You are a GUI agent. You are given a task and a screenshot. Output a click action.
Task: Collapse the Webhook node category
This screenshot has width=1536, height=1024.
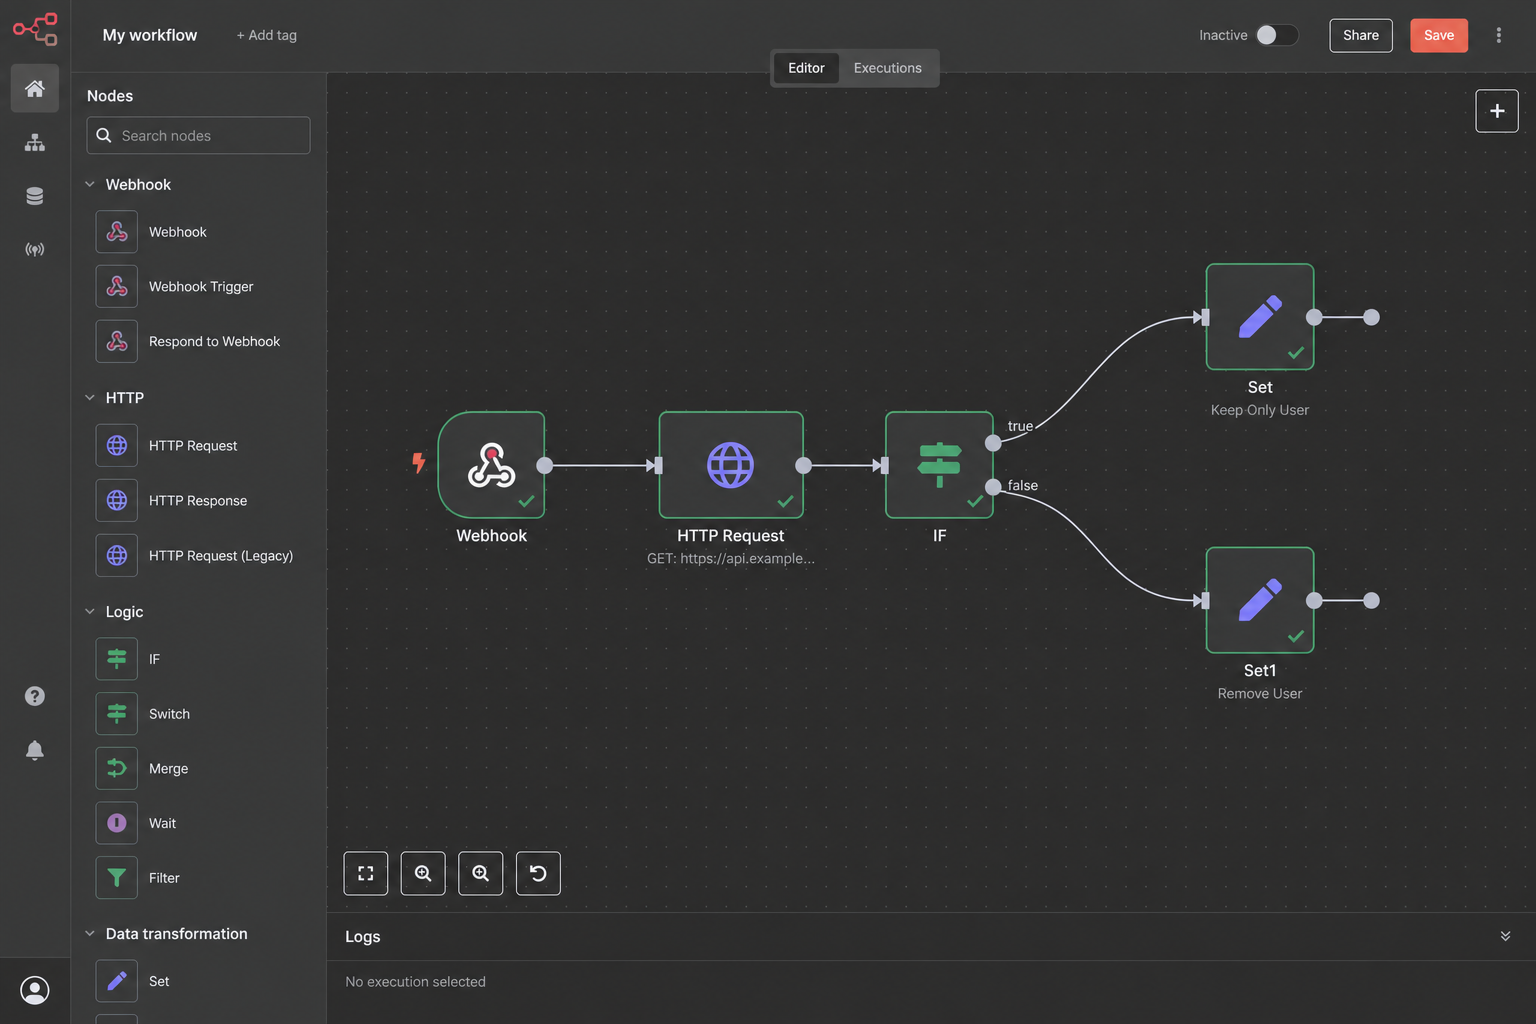[x=90, y=184]
